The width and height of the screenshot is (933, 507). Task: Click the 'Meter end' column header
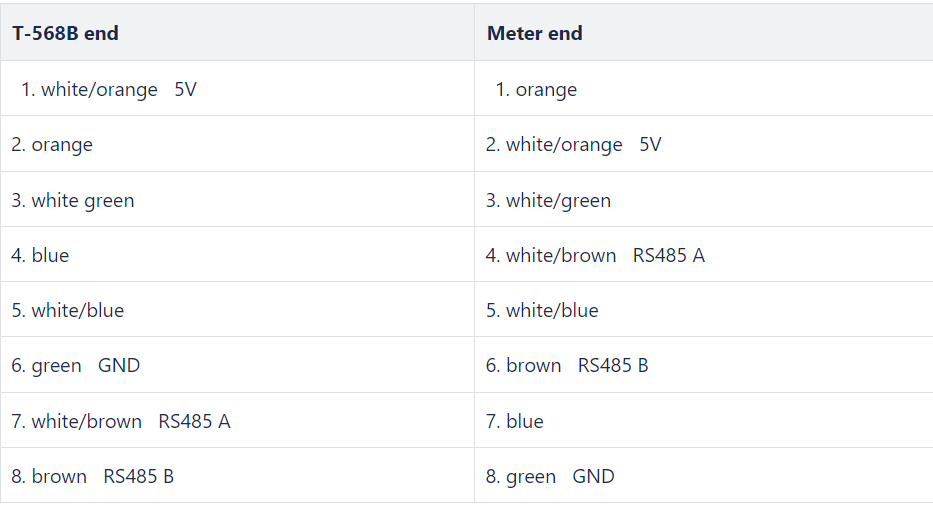coord(534,33)
